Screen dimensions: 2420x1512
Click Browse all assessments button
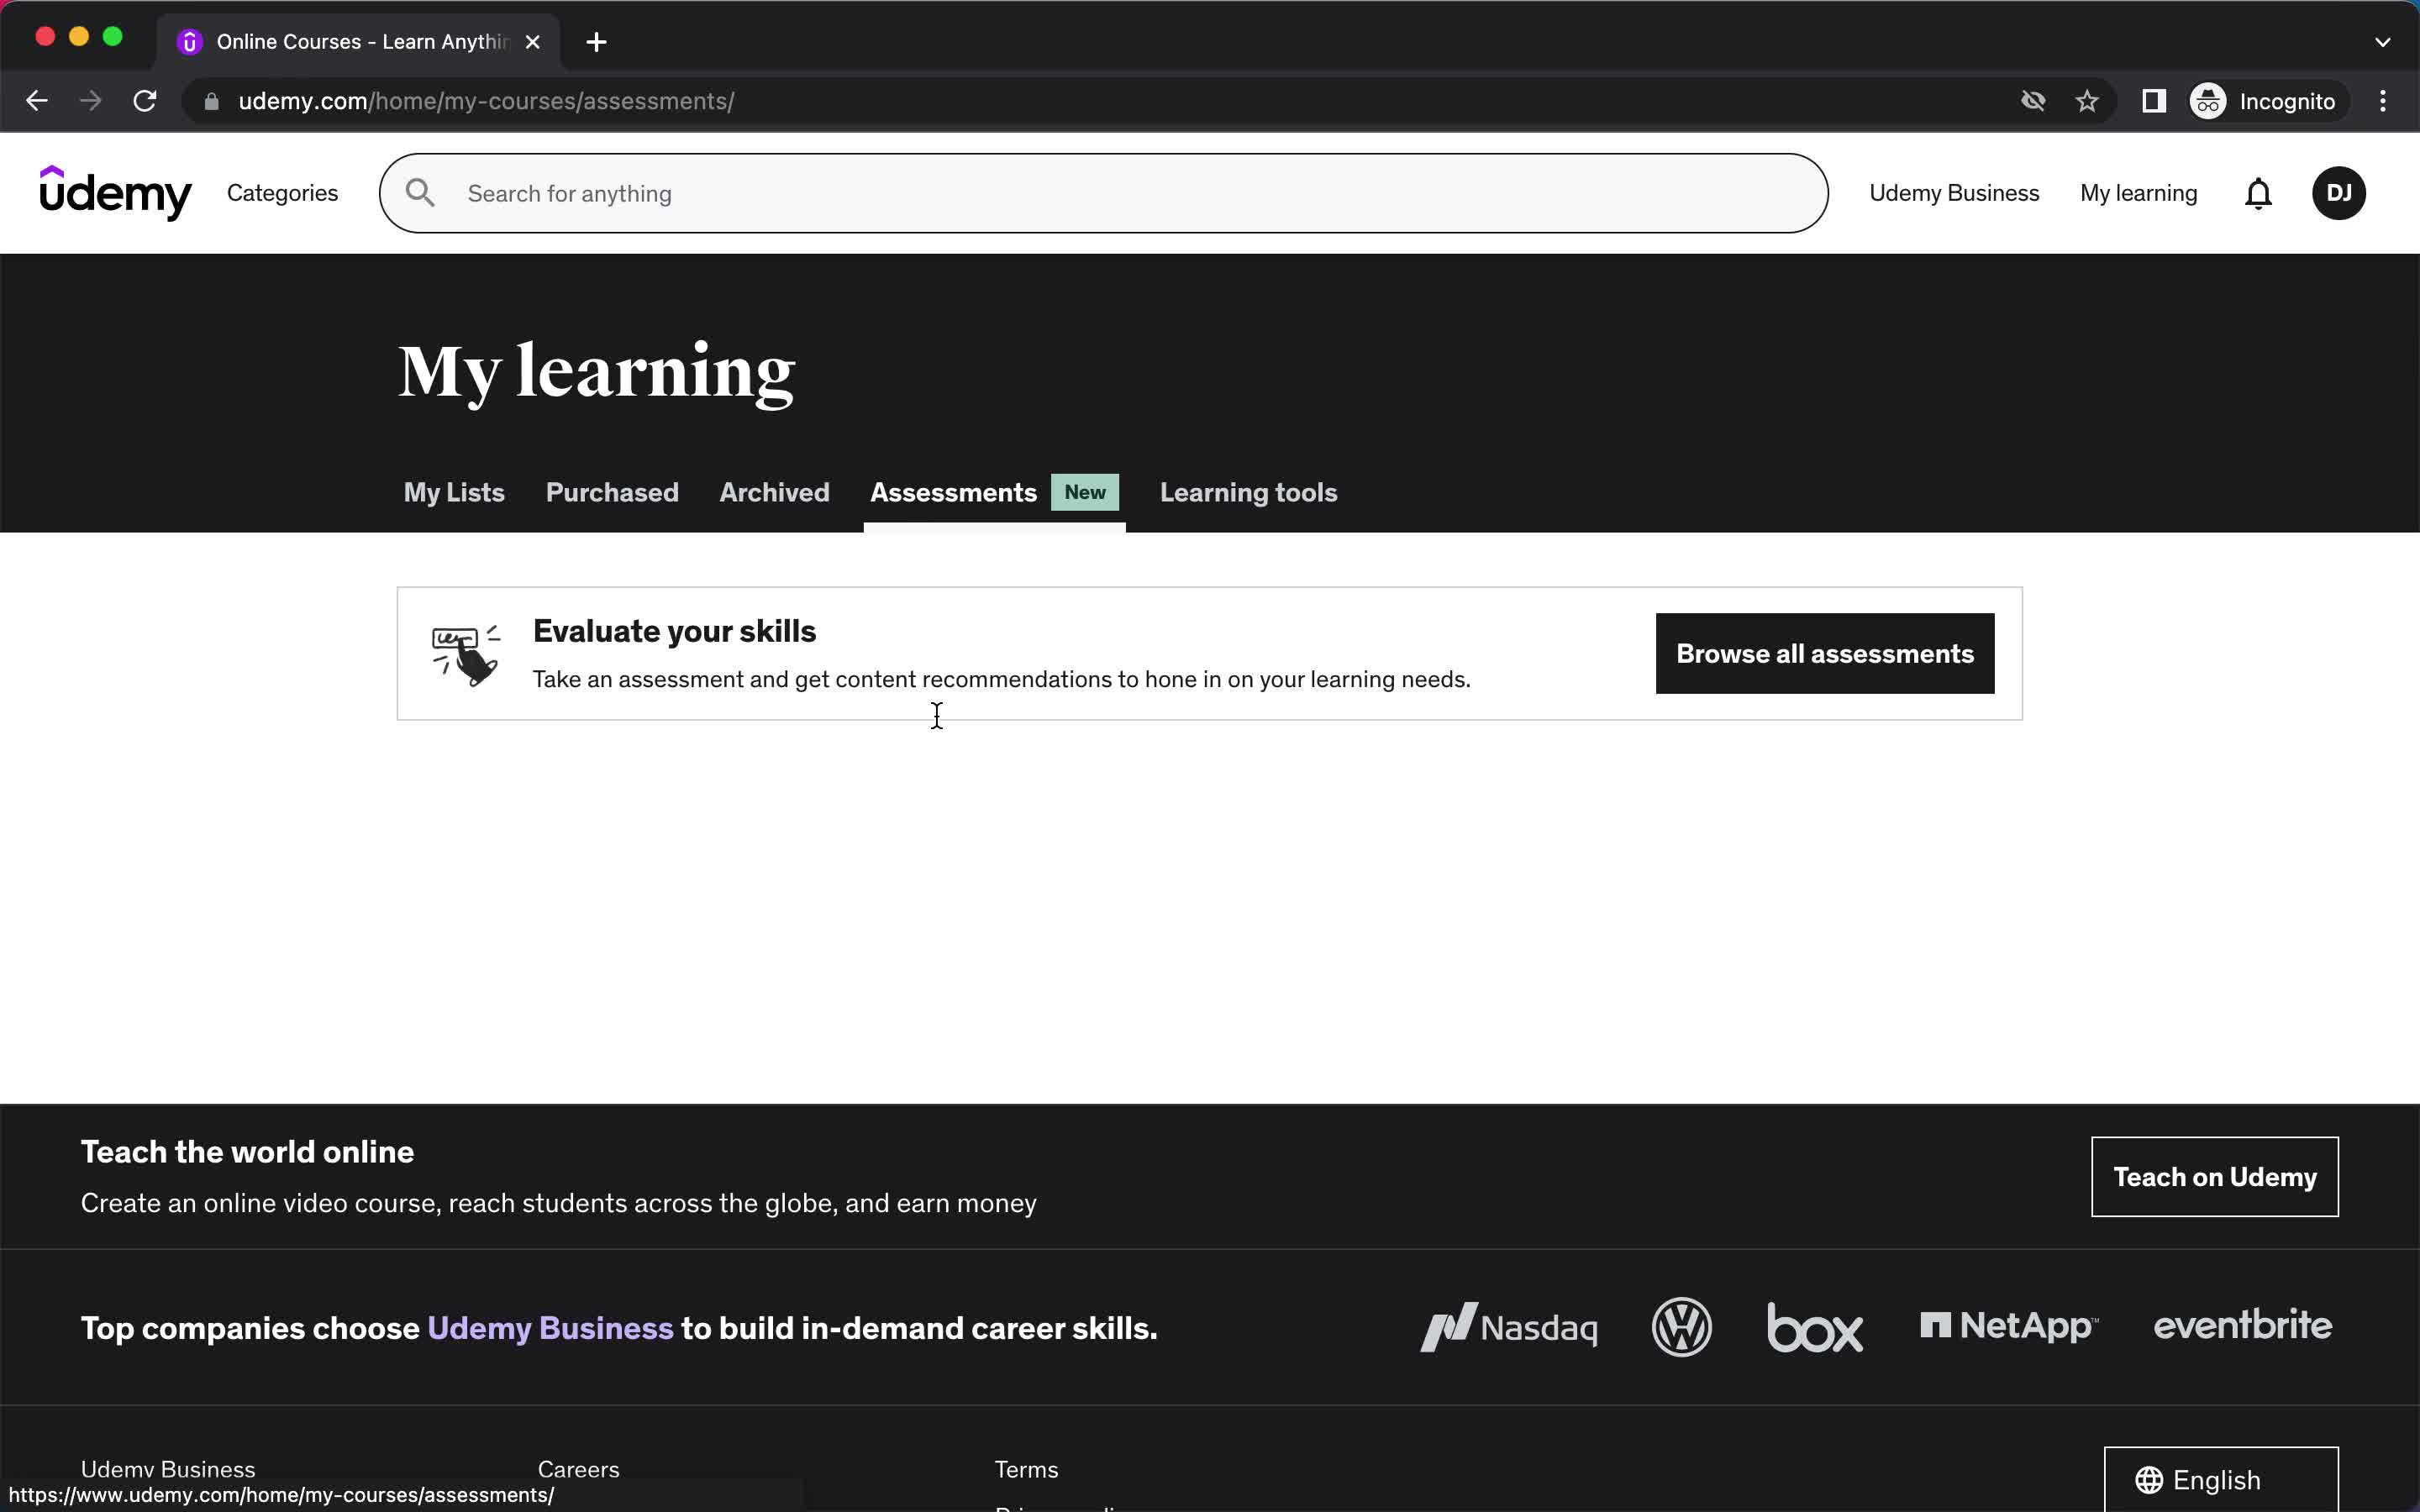pyautogui.click(x=1824, y=654)
